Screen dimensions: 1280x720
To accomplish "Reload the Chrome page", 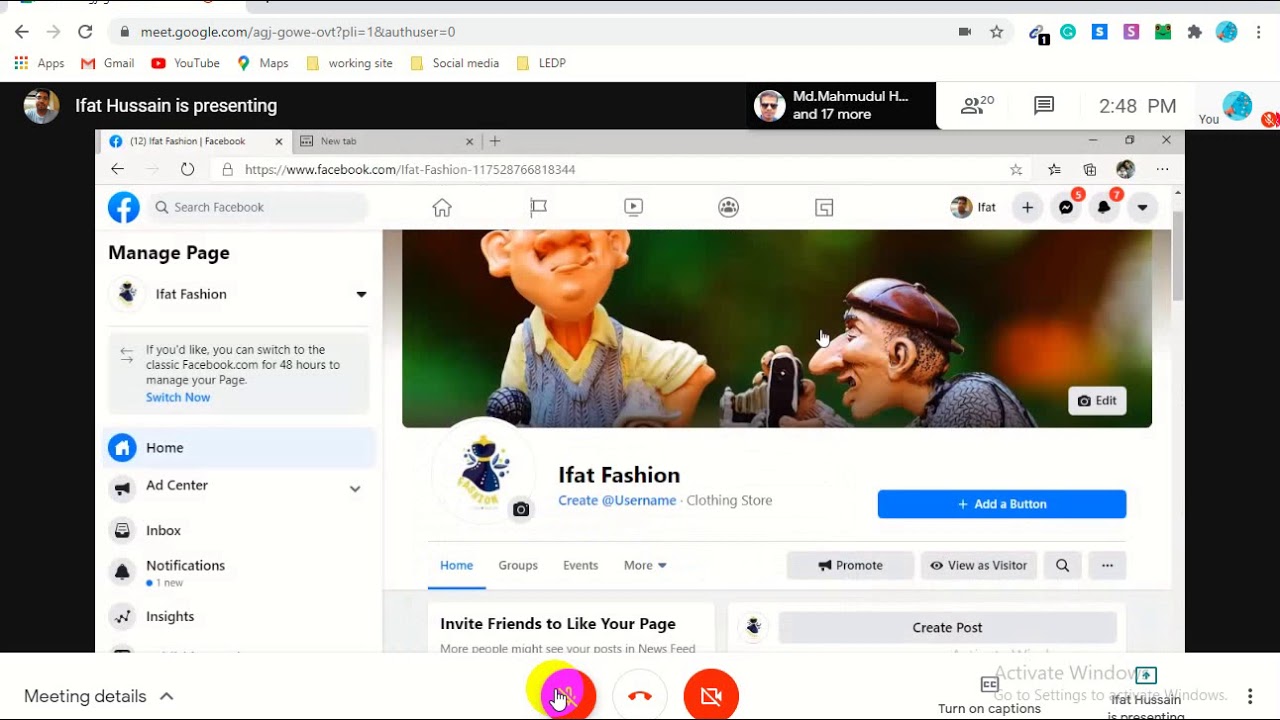I will coord(85,32).
